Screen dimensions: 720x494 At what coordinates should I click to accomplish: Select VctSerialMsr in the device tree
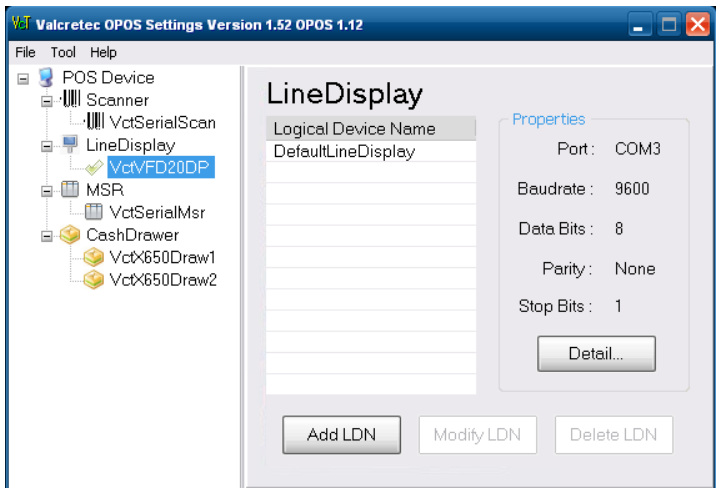158,212
